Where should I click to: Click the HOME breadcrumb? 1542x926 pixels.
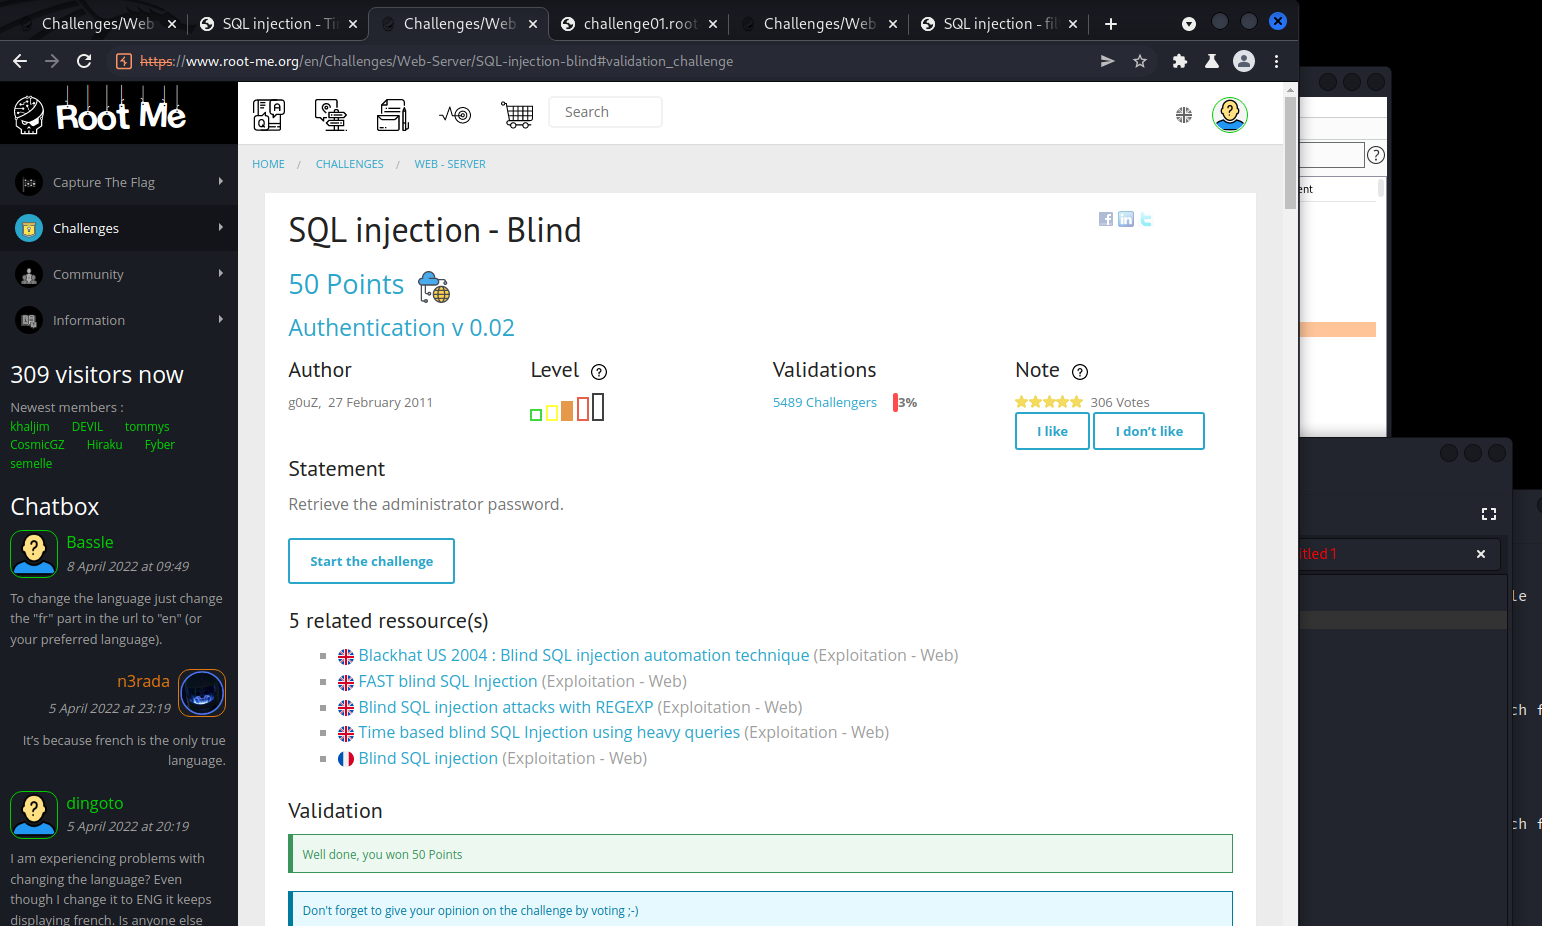point(268,164)
